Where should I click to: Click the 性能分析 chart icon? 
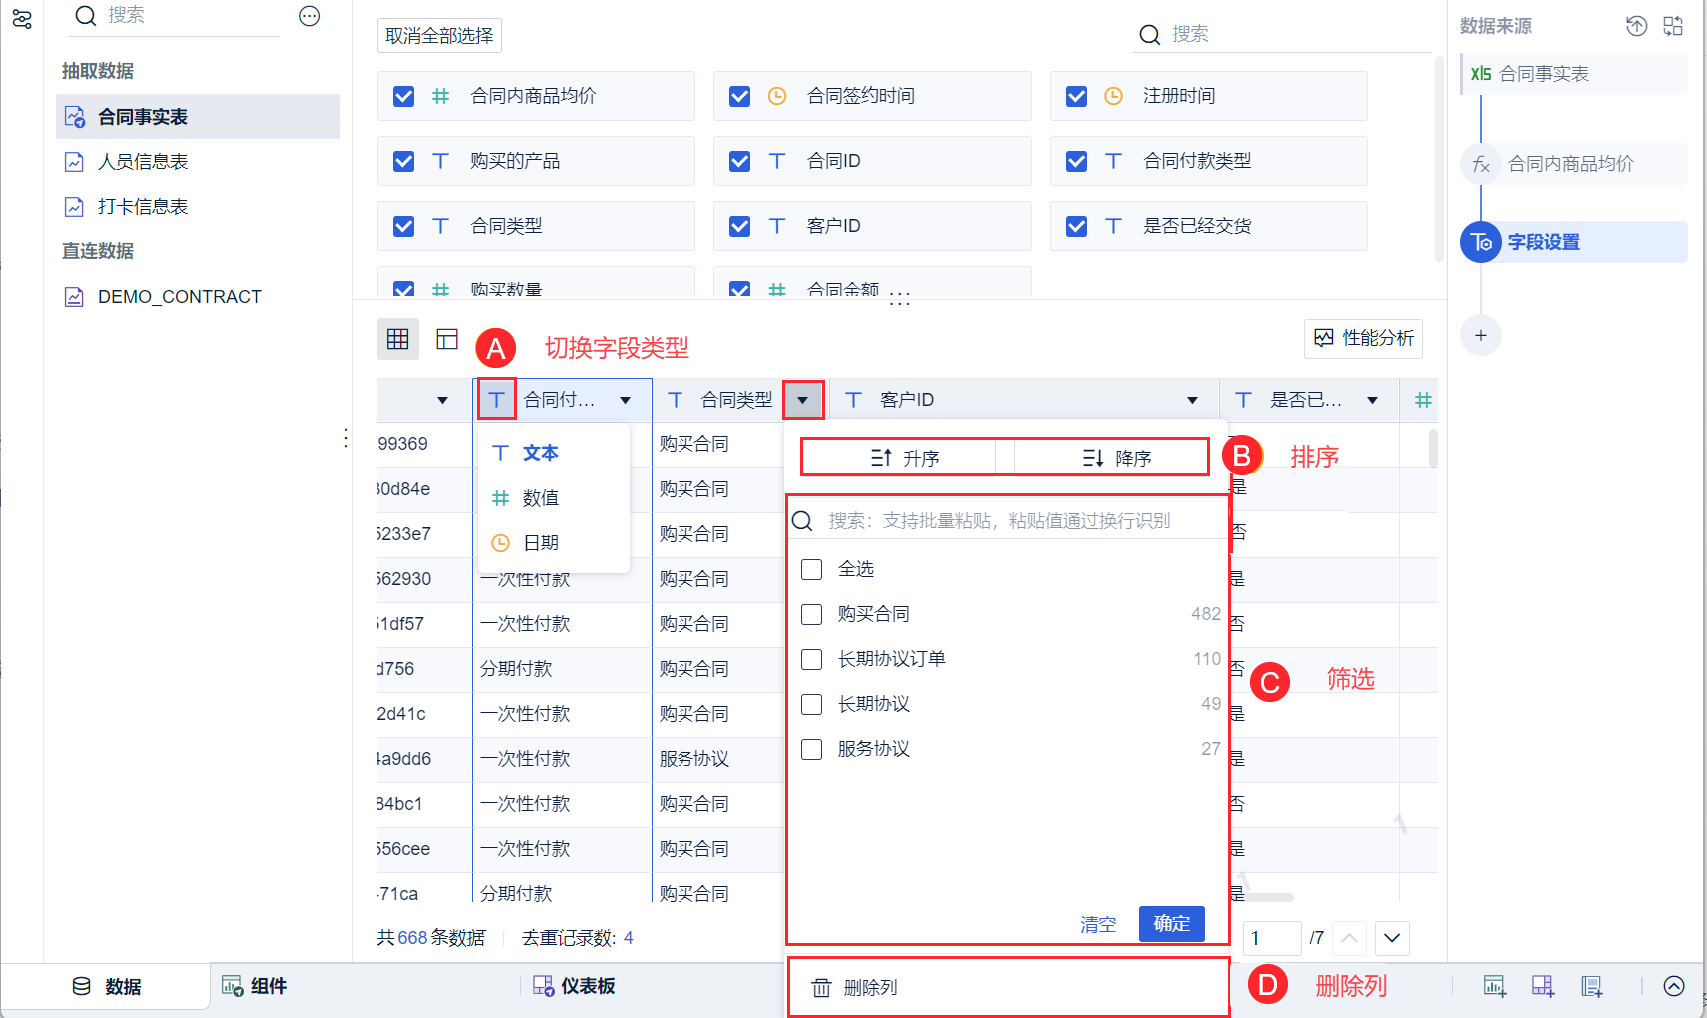[x=1324, y=338]
